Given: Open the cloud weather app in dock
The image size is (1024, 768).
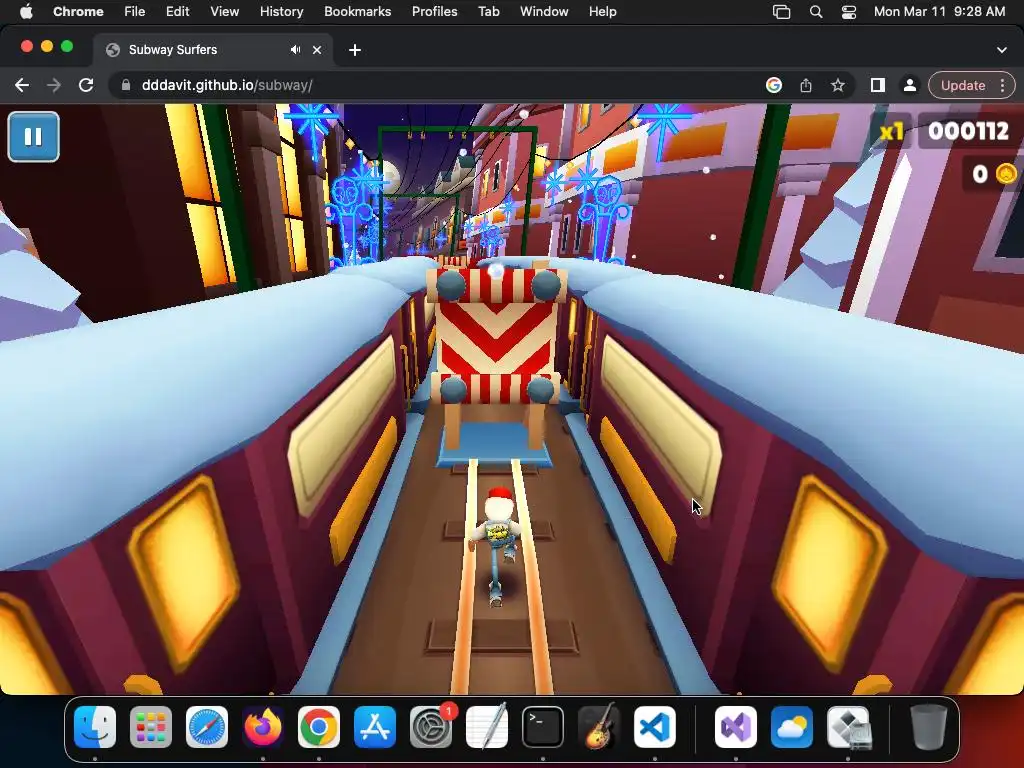Looking at the screenshot, I should click(792, 727).
